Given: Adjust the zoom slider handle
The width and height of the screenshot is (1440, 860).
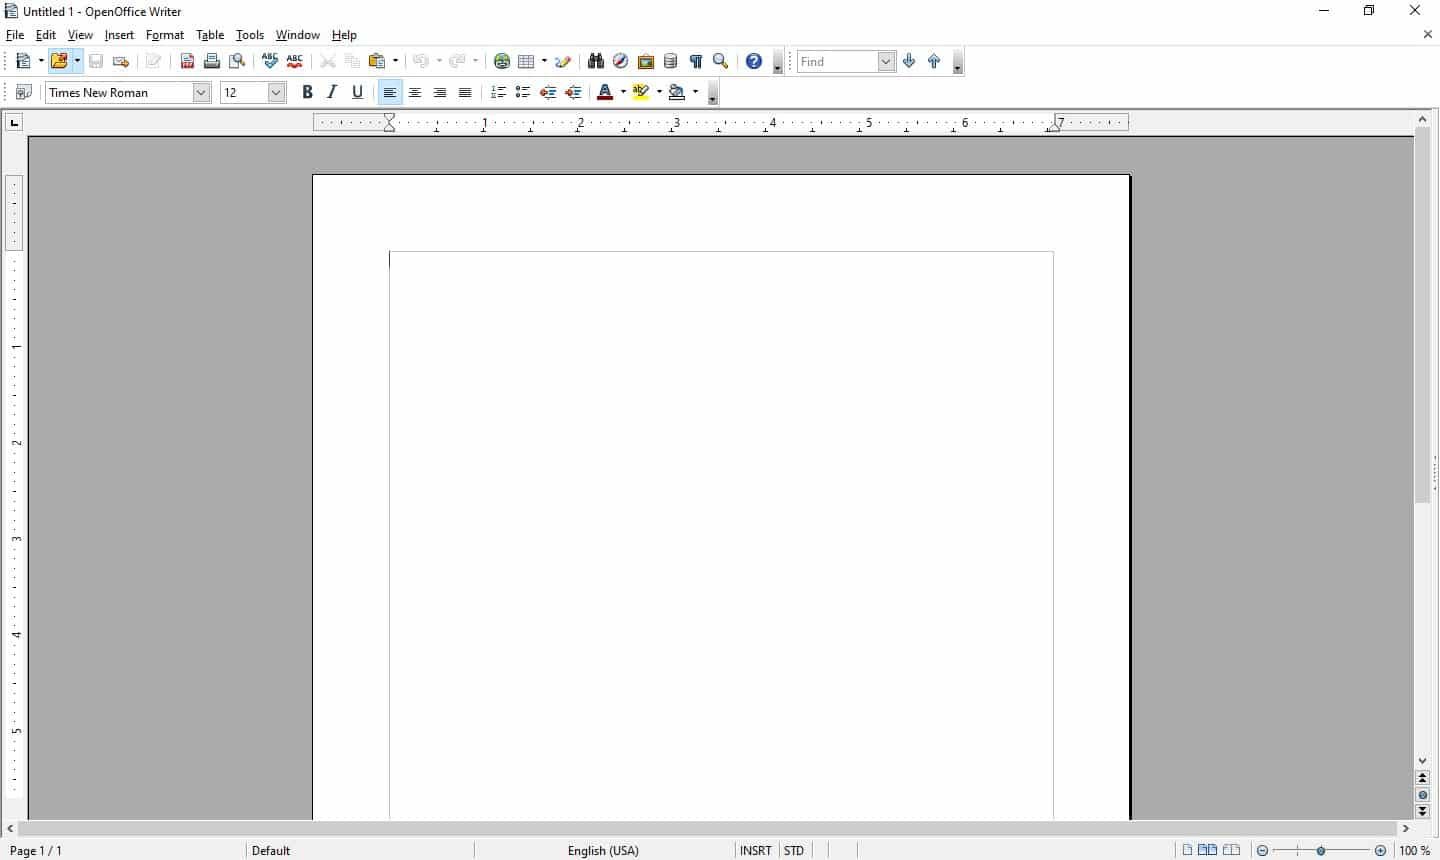Looking at the screenshot, I should click(x=1321, y=850).
